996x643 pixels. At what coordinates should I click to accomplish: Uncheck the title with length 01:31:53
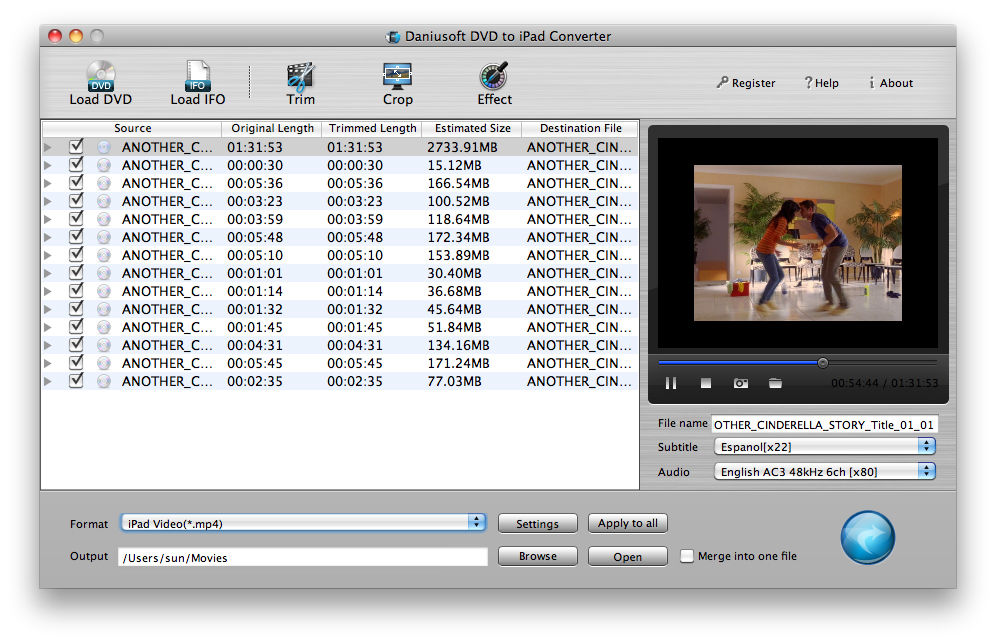pos(76,146)
